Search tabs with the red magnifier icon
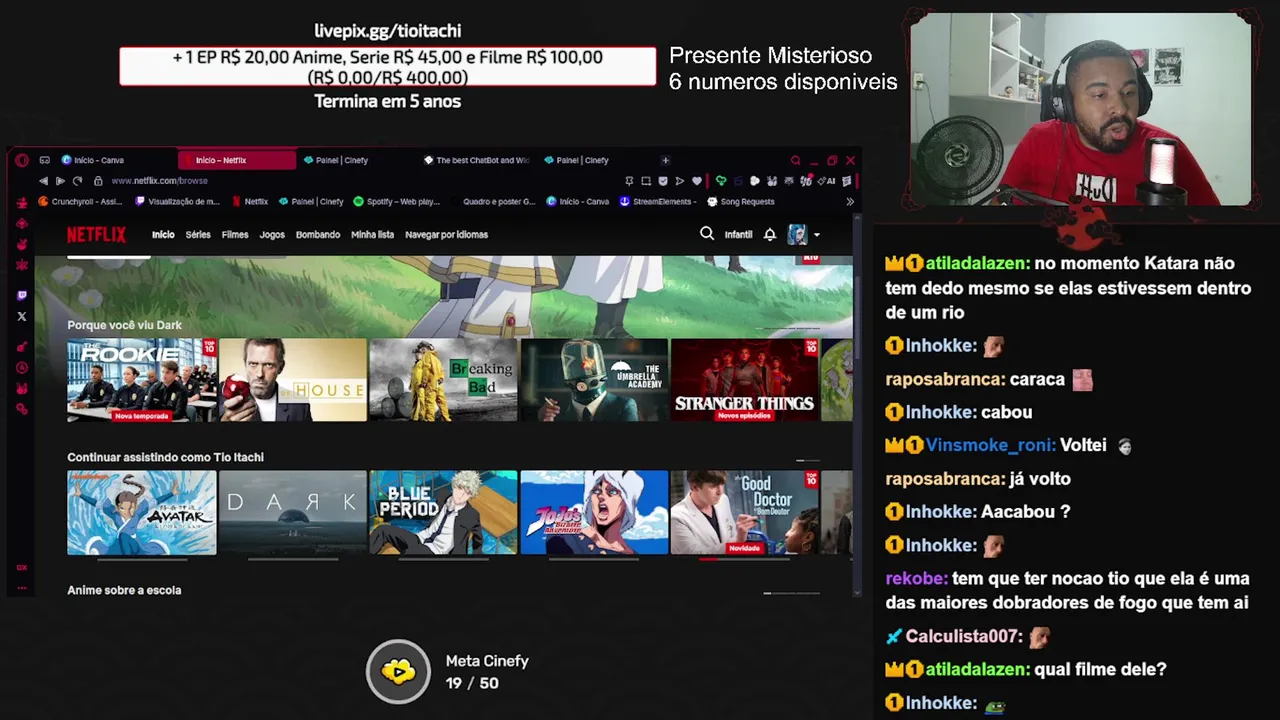 click(x=796, y=160)
